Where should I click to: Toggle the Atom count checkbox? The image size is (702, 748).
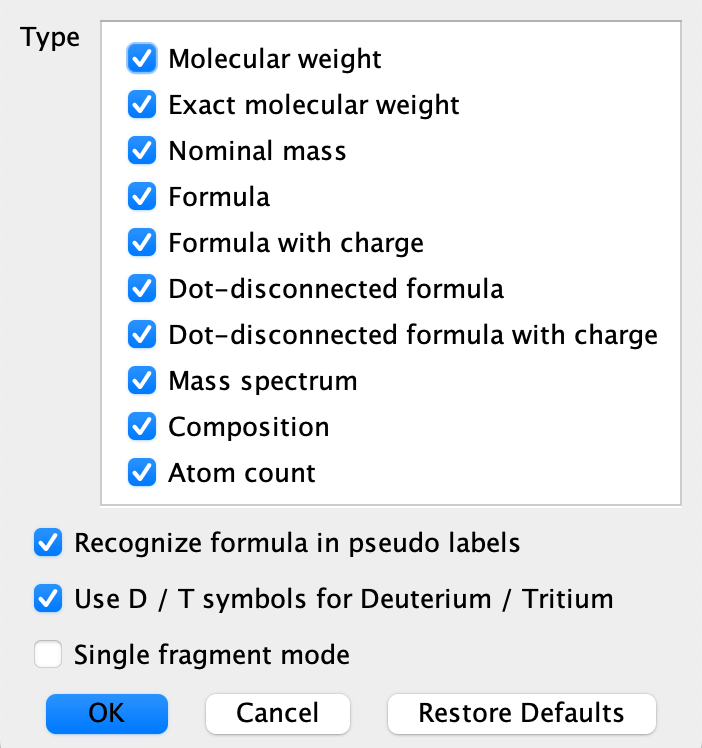coord(143,473)
